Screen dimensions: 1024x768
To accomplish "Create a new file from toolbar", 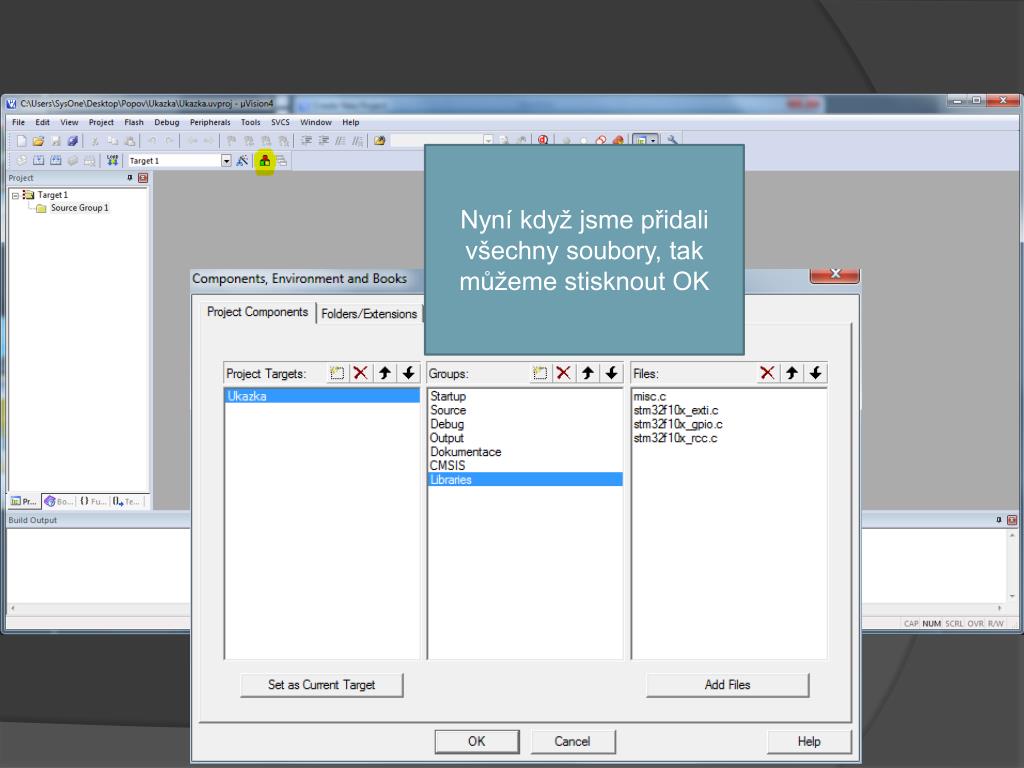I will point(22,140).
